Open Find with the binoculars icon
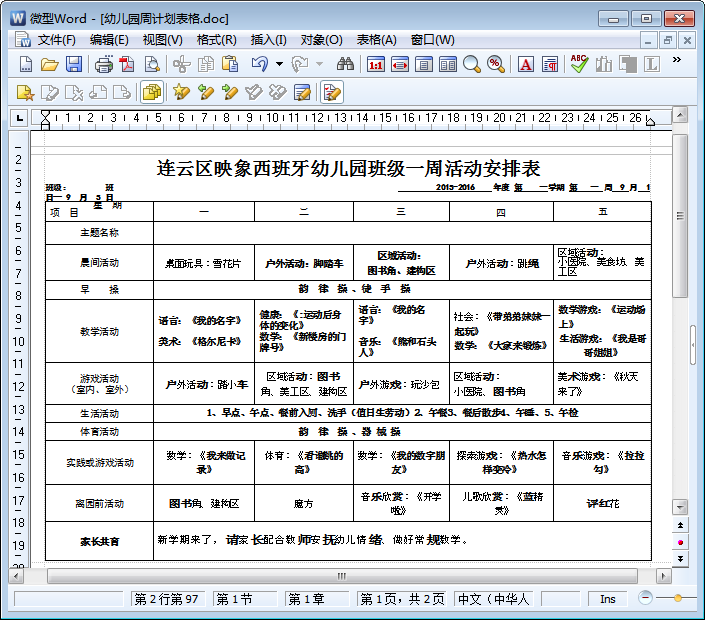The height and width of the screenshot is (620, 705). pos(345,64)
